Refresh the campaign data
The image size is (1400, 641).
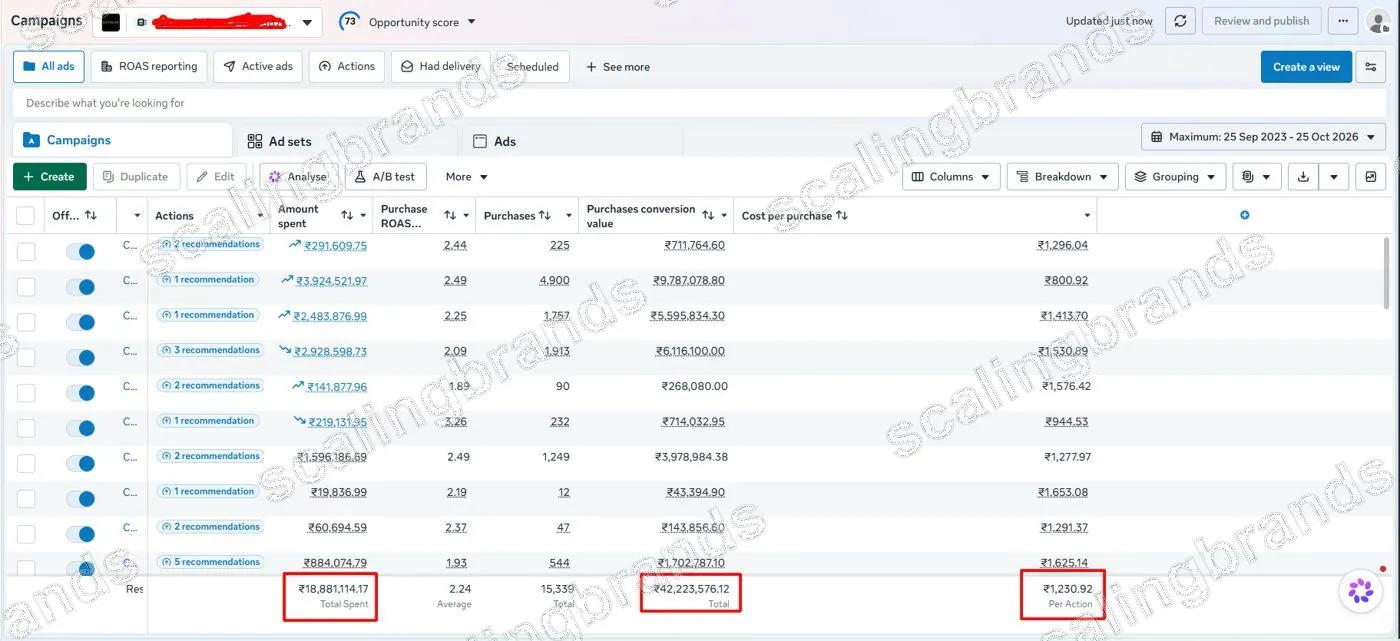click(1180, 21)
